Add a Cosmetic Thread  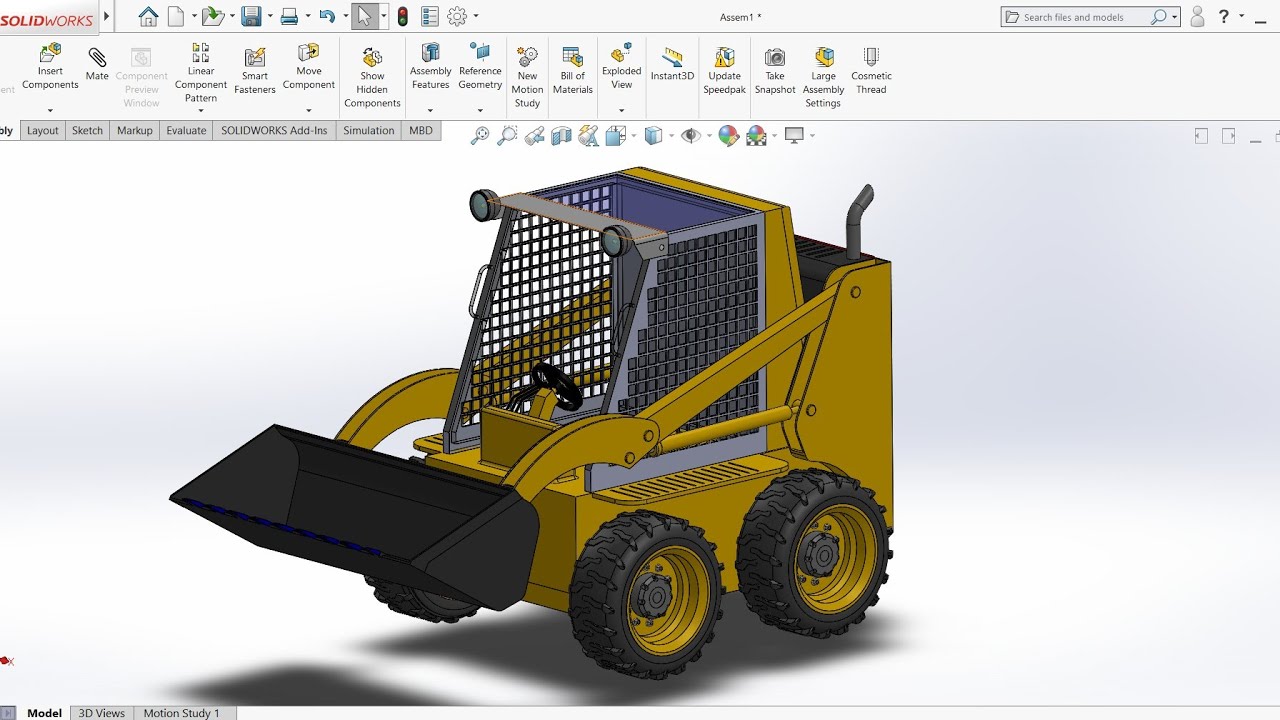click(871, 70)
